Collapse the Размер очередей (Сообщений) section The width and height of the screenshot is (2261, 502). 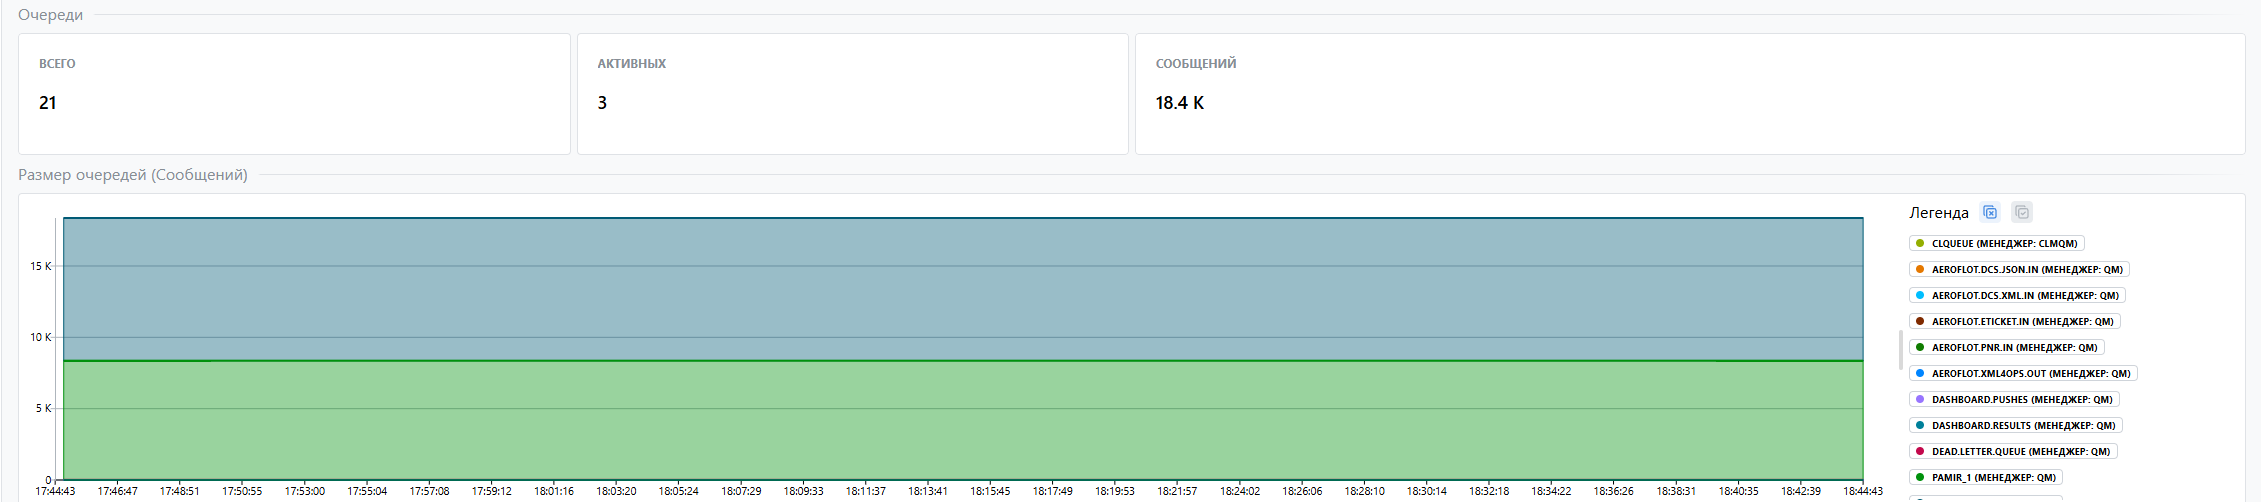coord(133,175)
